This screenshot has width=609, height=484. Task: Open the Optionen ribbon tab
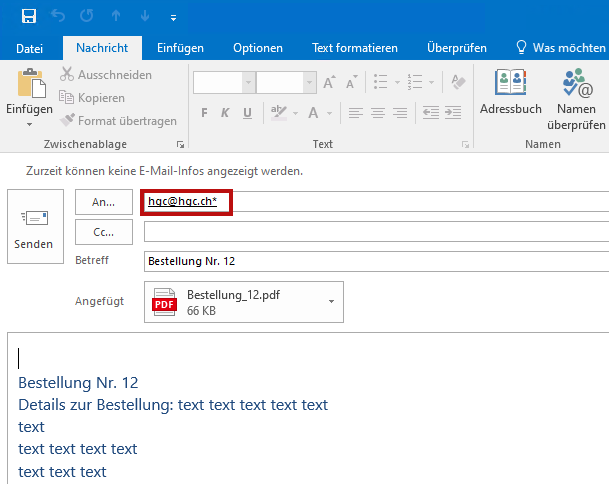click(258, 48)
